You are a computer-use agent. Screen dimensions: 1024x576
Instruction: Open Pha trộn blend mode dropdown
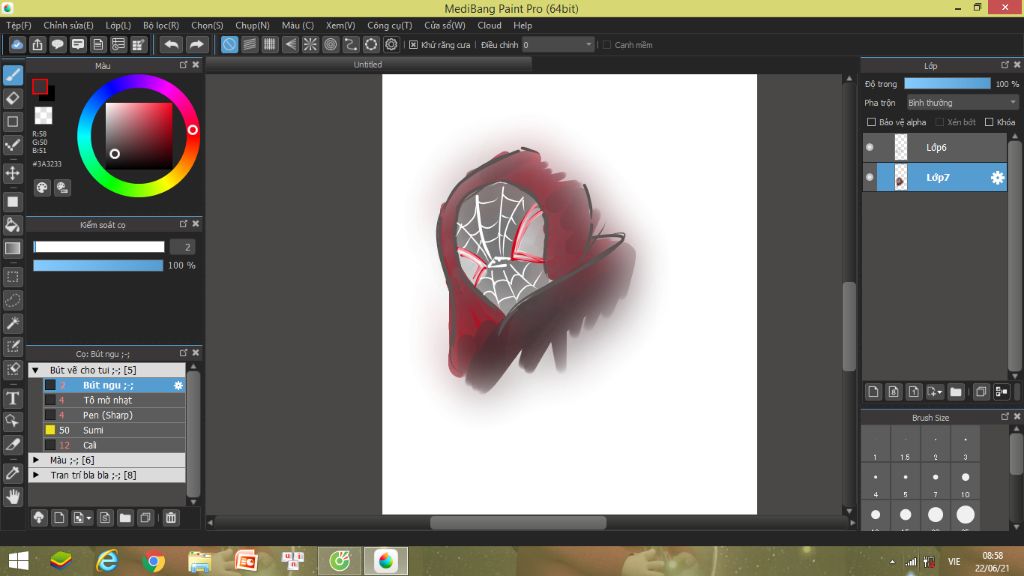[962, 103]
